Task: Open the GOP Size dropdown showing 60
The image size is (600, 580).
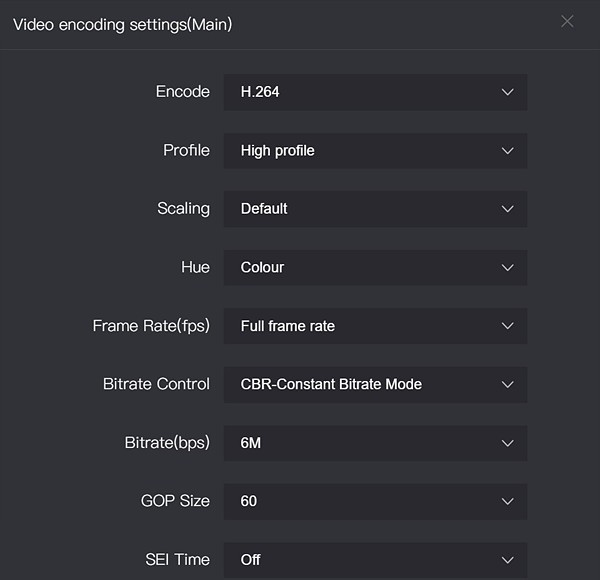Action: click(374, 502)
